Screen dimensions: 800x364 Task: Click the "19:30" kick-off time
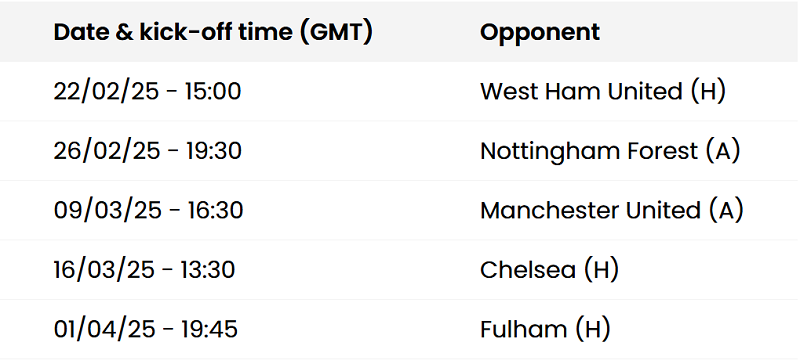[213, 151]
